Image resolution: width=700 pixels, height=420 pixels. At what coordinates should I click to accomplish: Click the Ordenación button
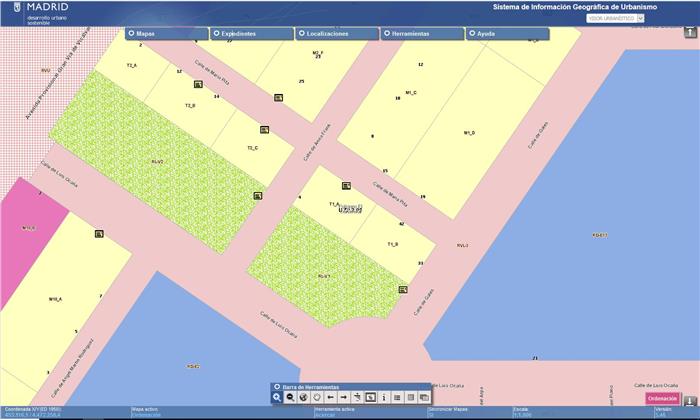[662, 399]
